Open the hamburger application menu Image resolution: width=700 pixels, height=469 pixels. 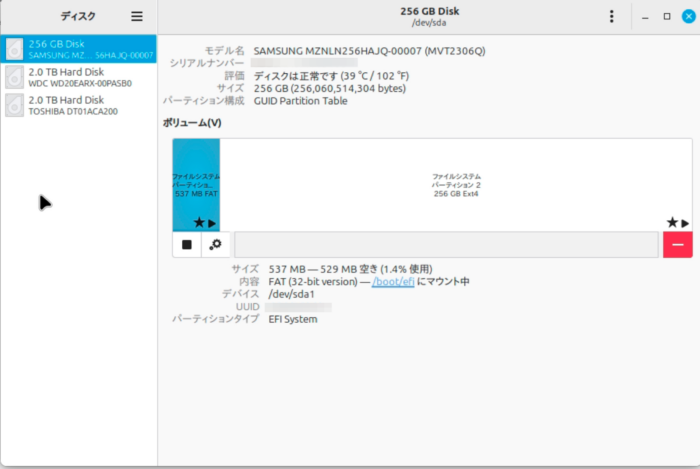(137, 17)
